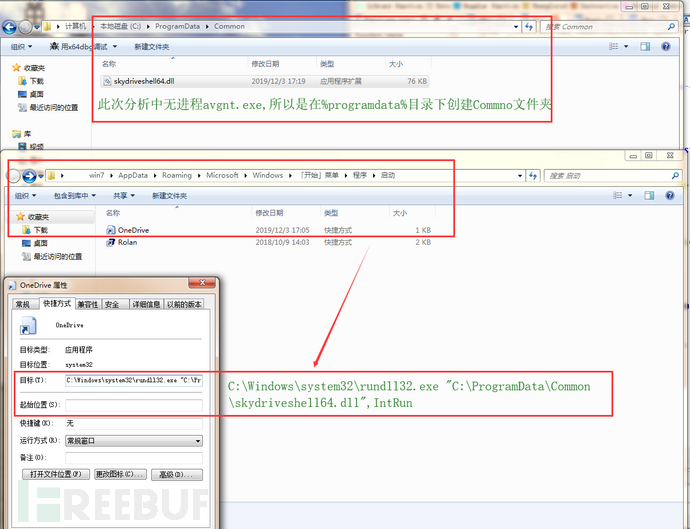Click search magnifier in 搜索 Common box

pyautogui.click(x=671, y=27)
